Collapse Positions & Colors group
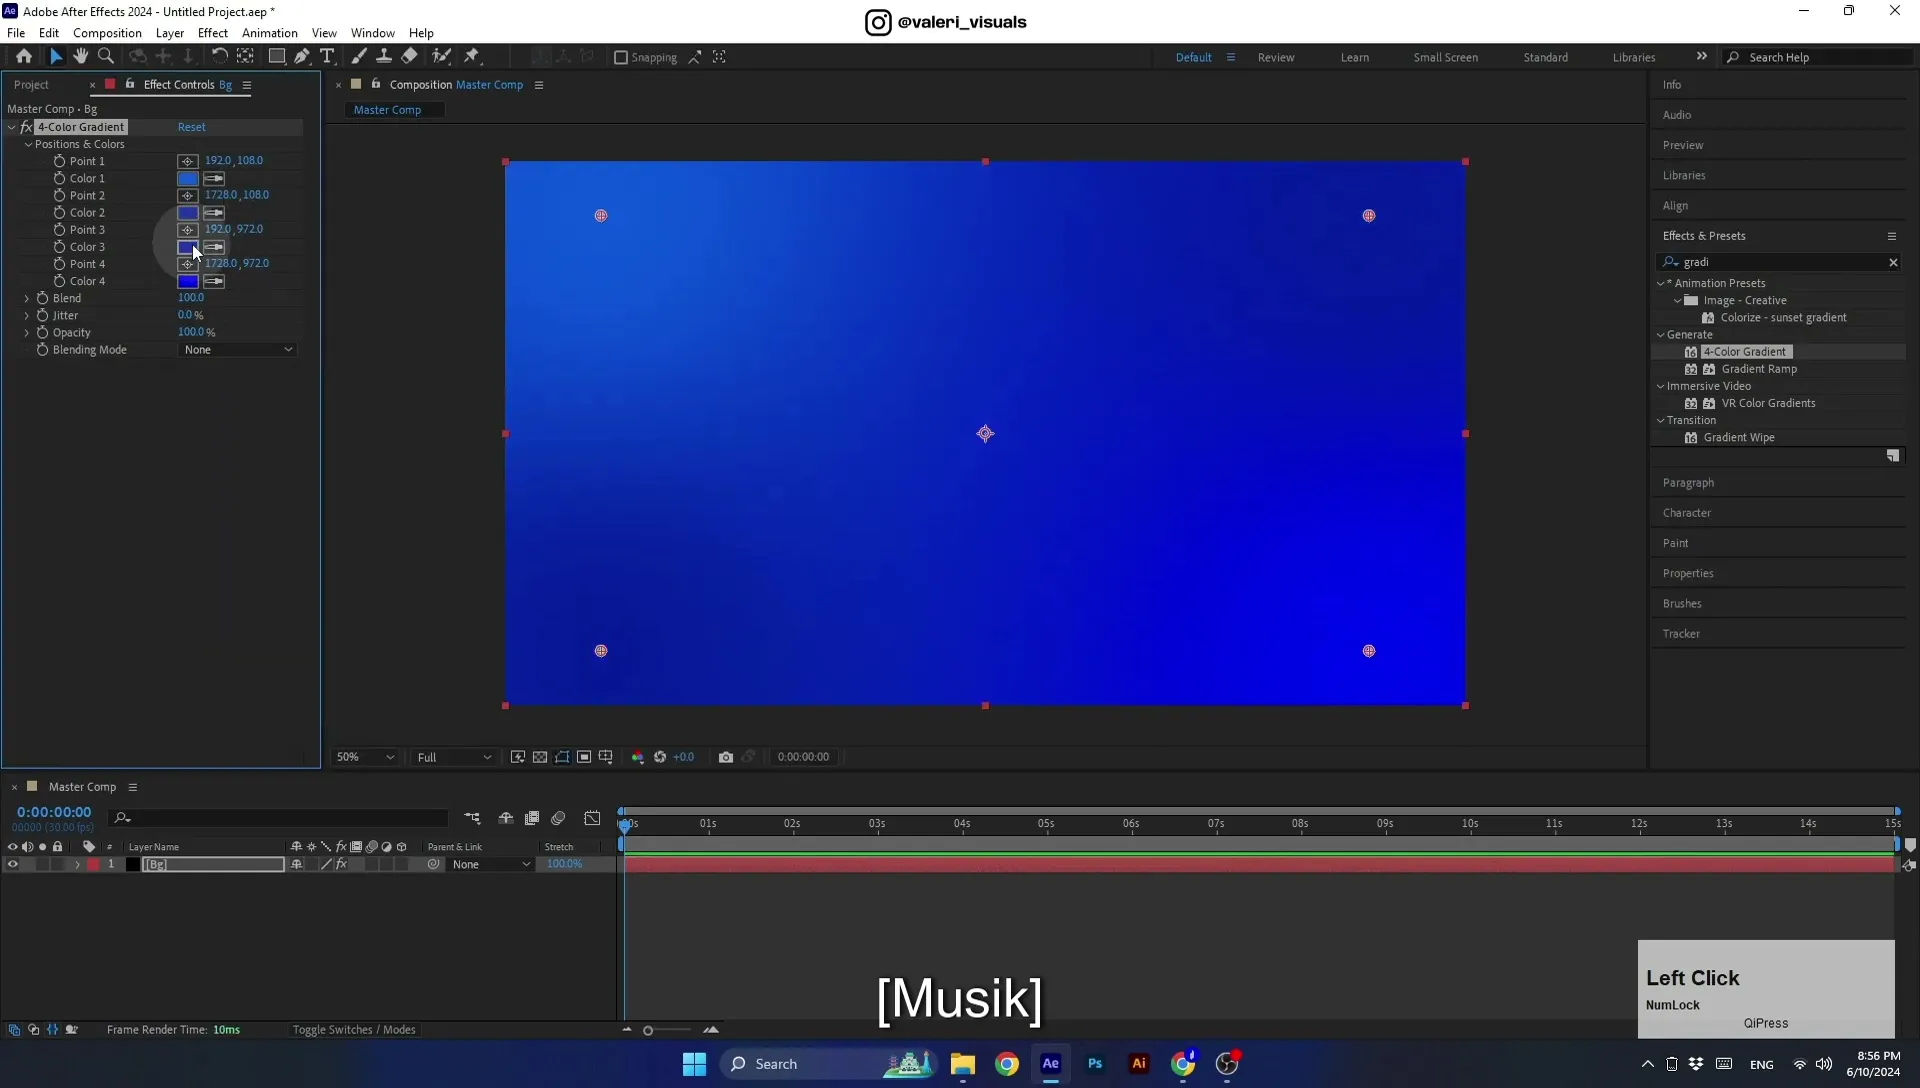1920x1088 pixels. click(28, 144)
